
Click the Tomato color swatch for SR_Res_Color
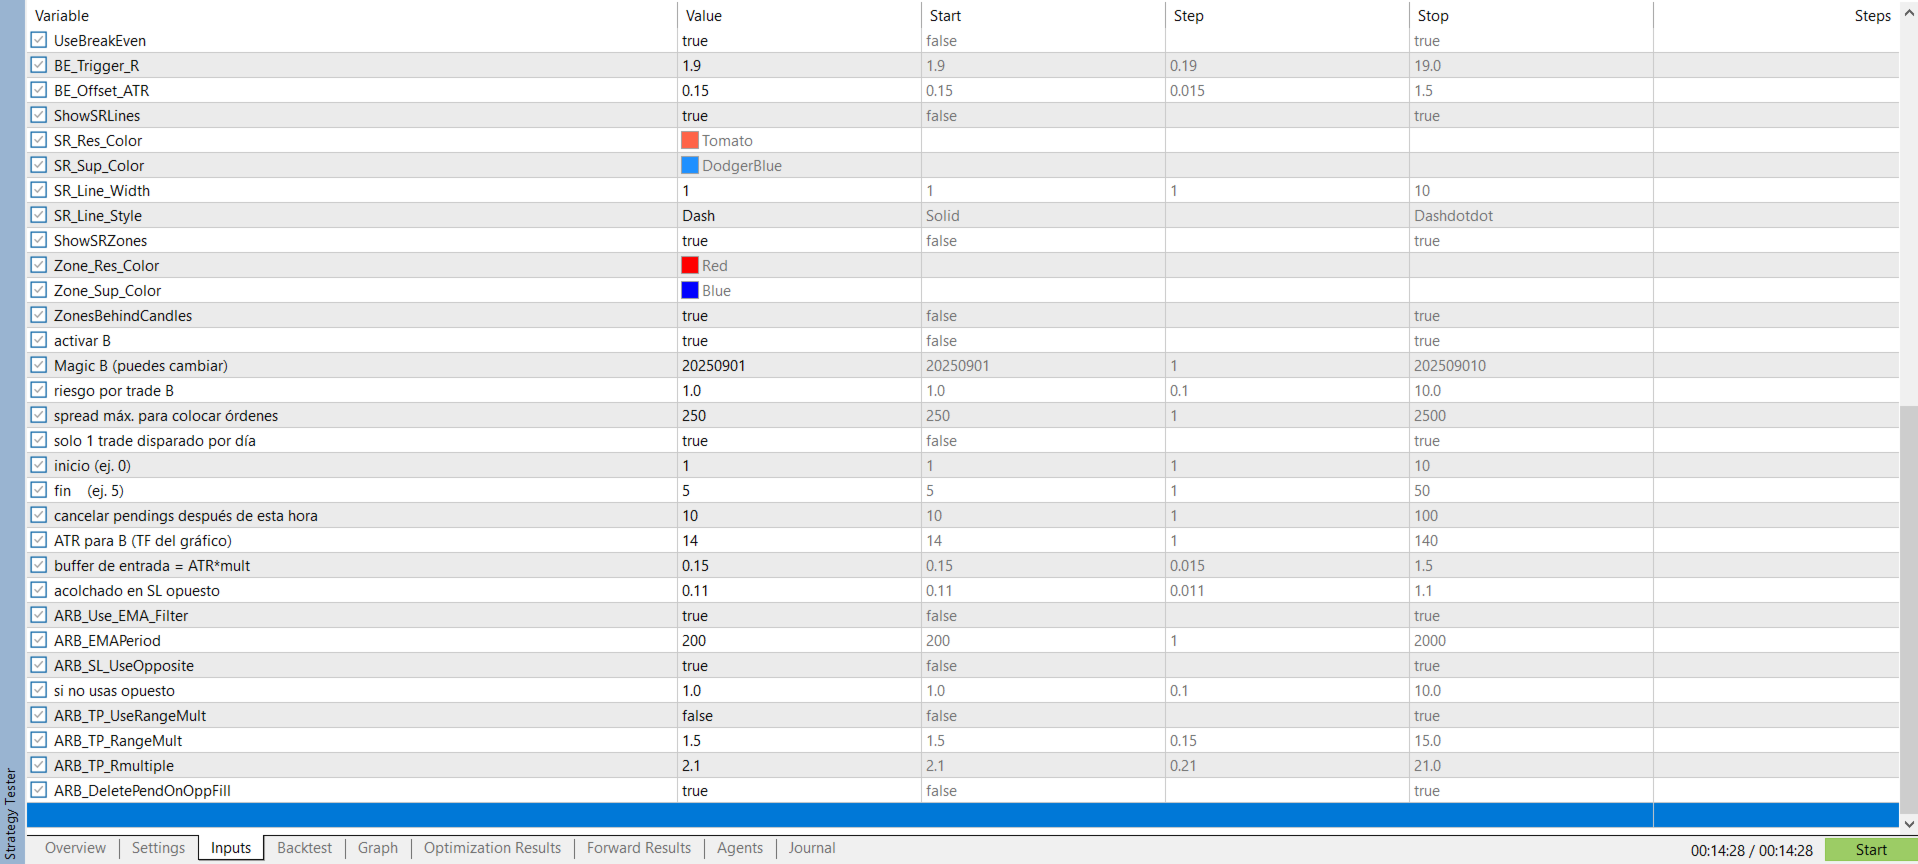690,140
